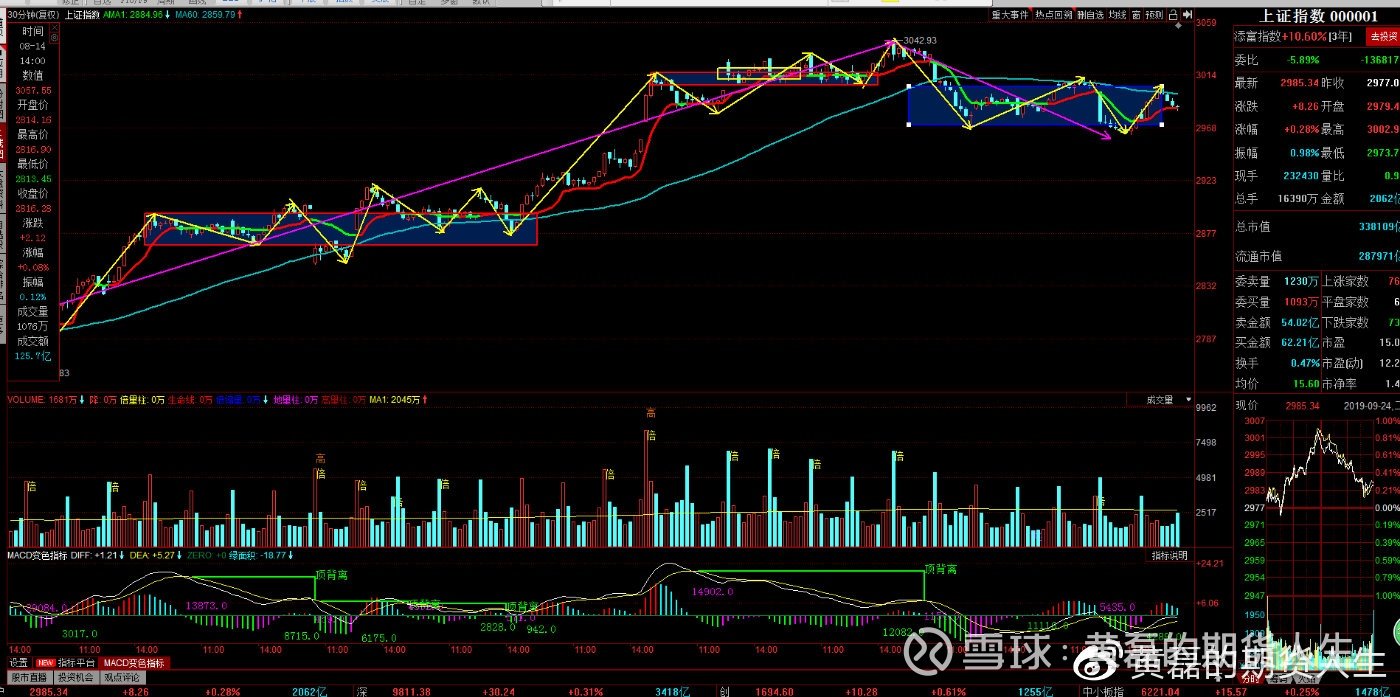
Task: Select the 观点评论 opinion comments tab
Action: [122, 677]
